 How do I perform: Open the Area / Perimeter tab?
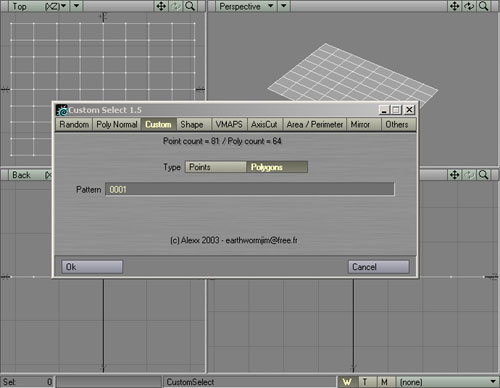pos(315,124)
